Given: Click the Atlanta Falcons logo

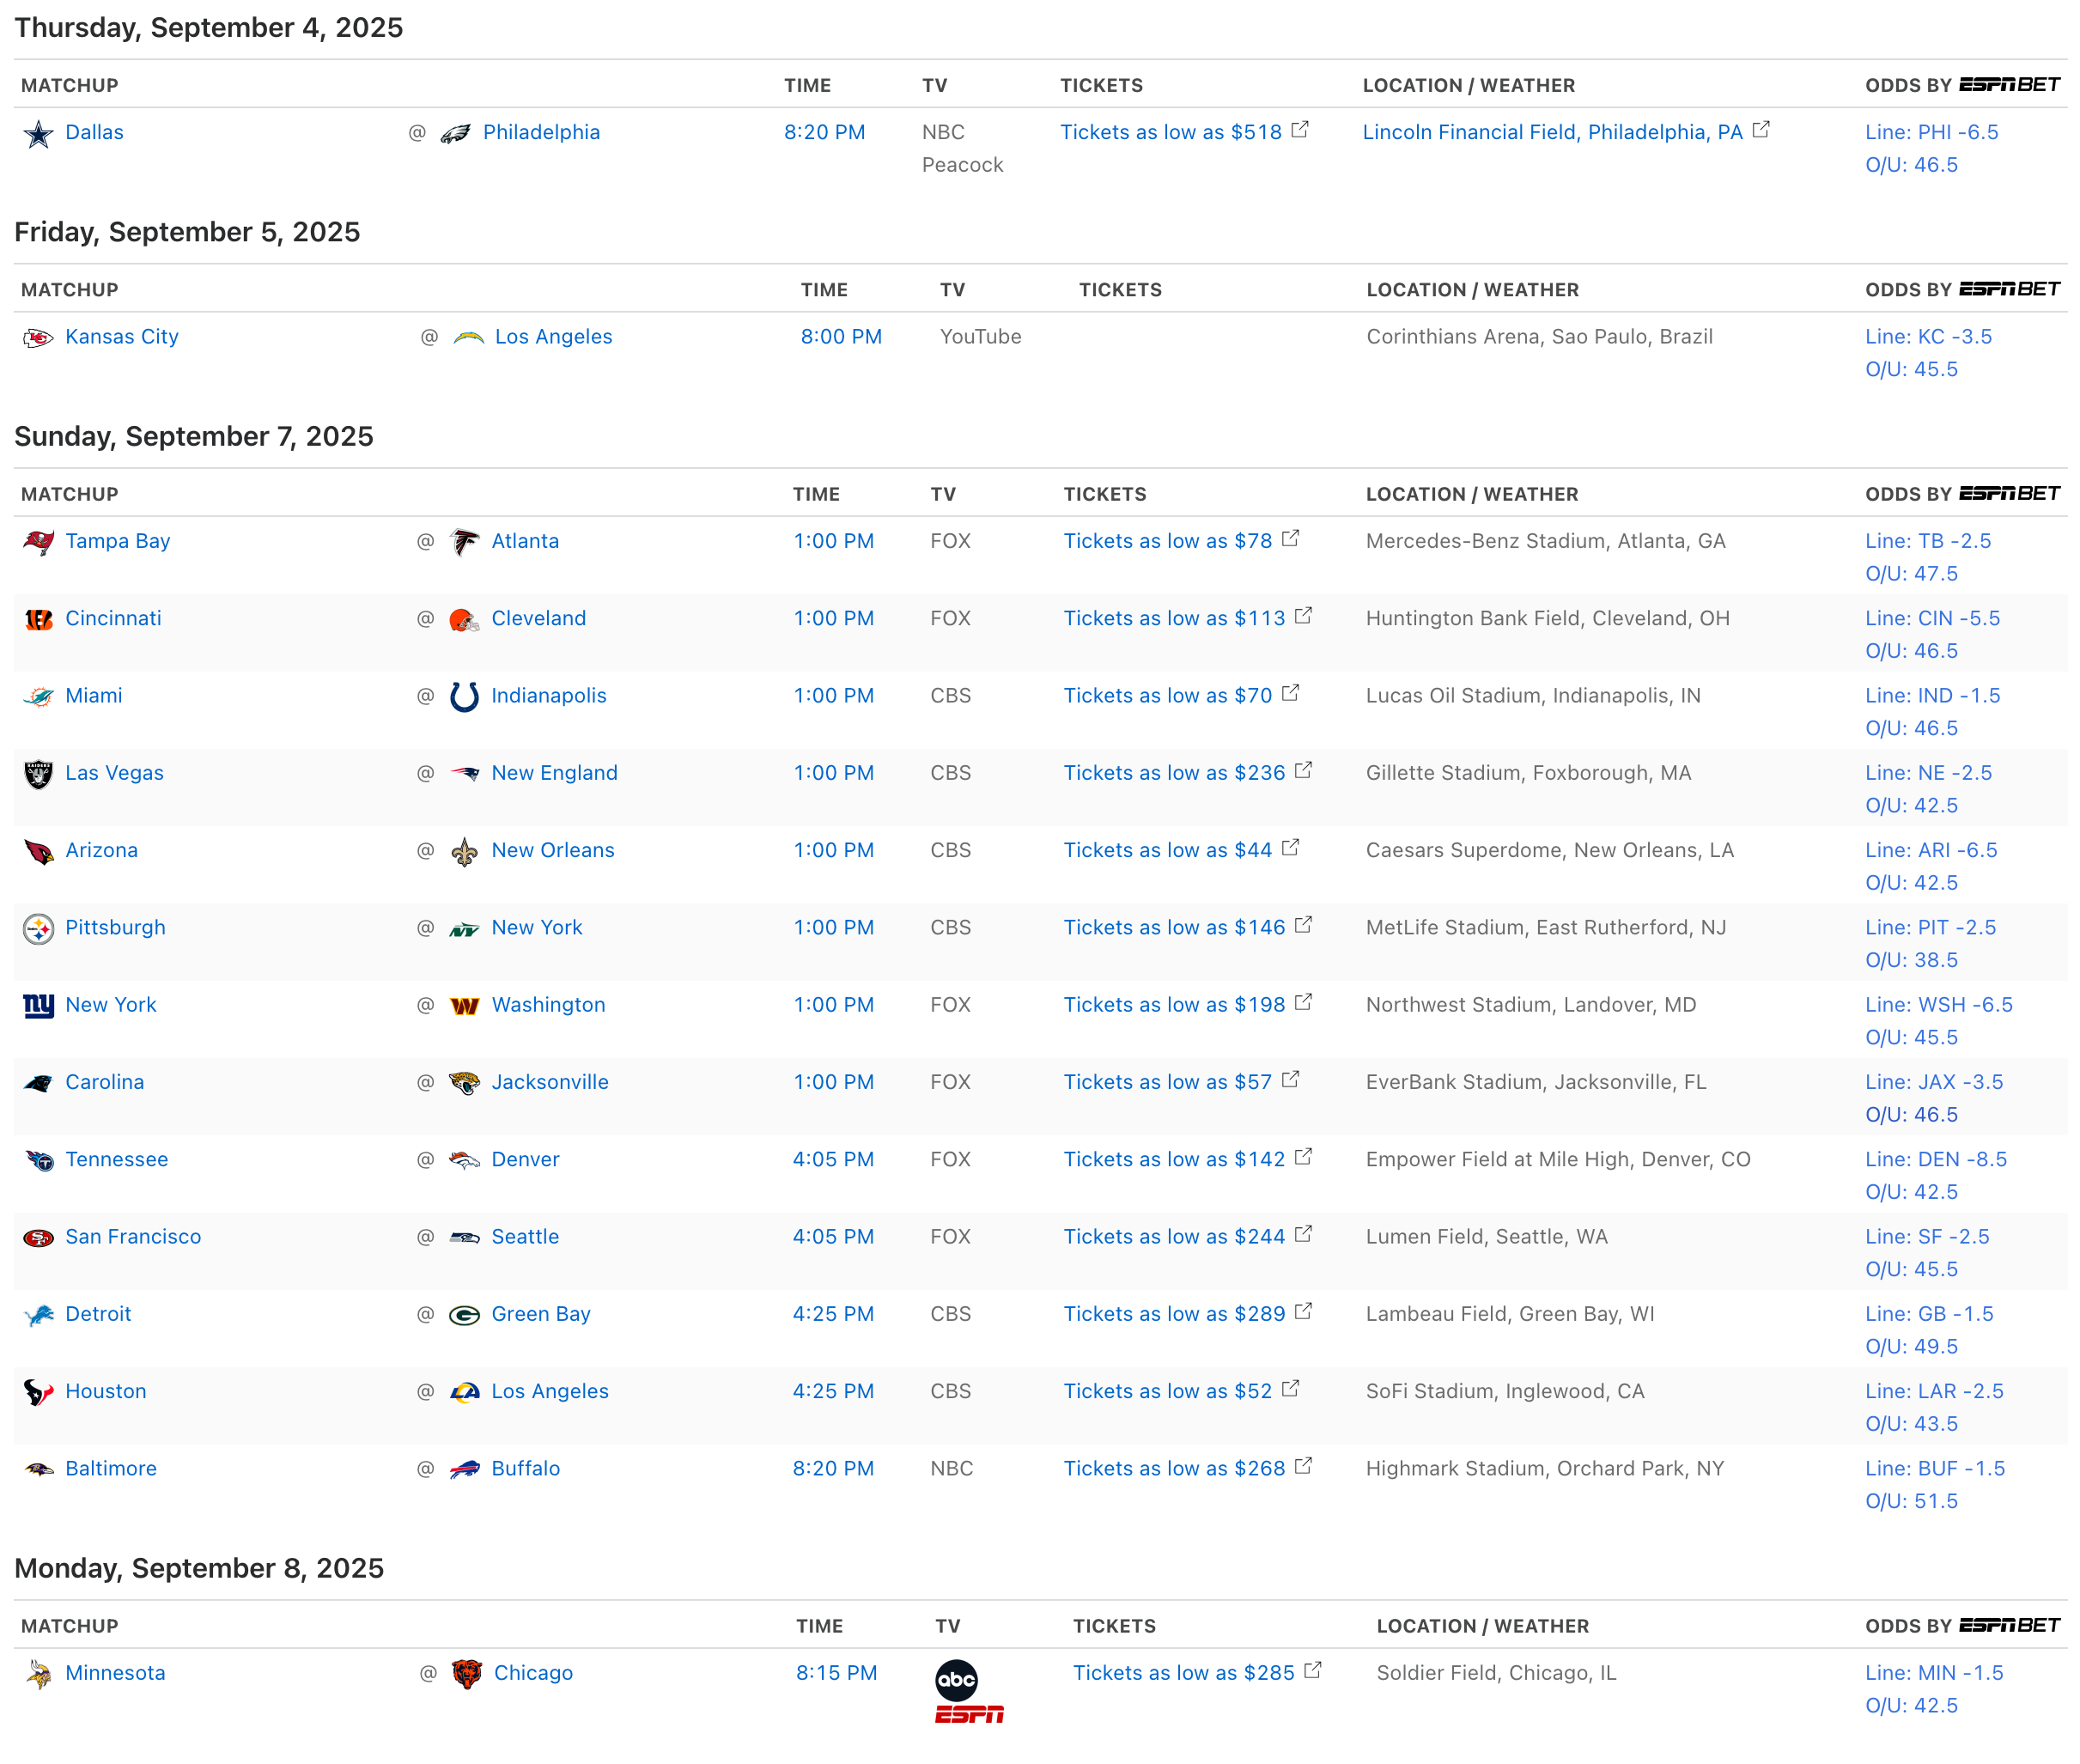Looking at the screenshot, I should pyautogui.click(x=464, y=542).
